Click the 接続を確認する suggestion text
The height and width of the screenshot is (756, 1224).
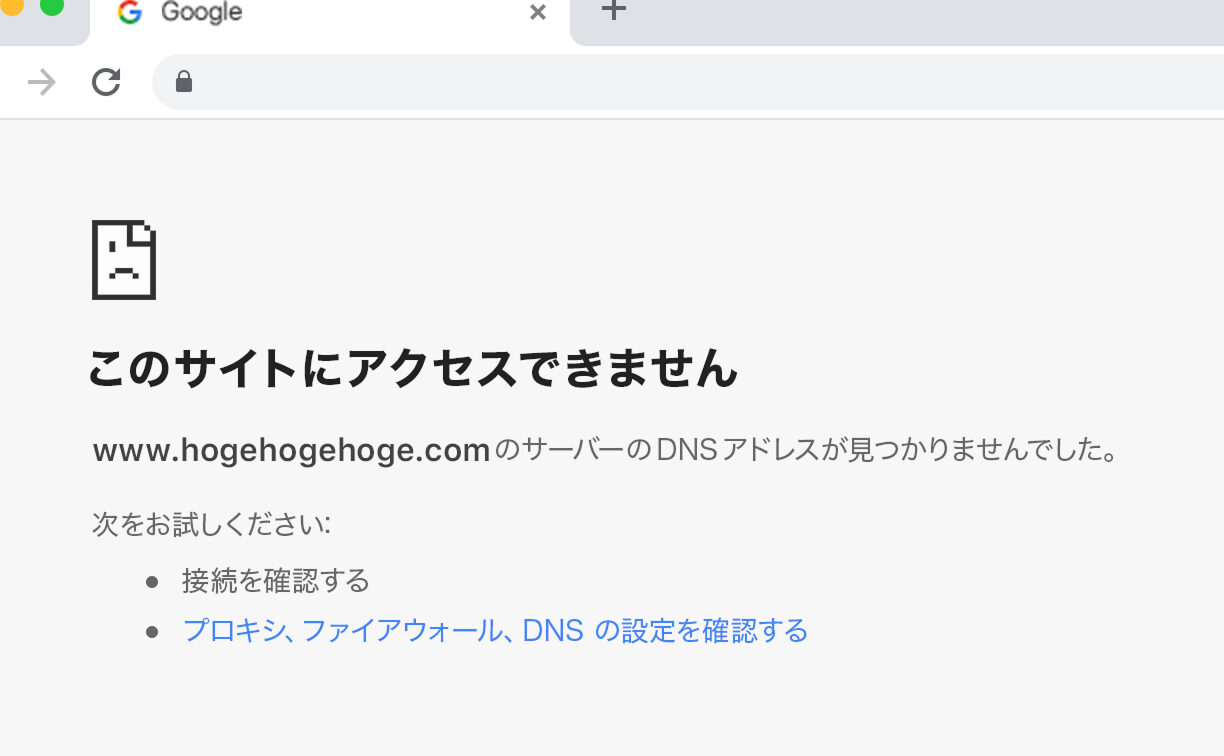coord(276,581)
